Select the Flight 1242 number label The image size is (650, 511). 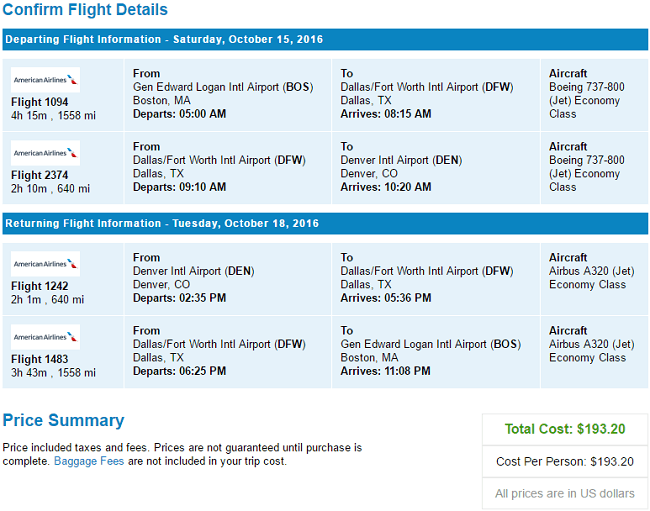coord(39,286)
